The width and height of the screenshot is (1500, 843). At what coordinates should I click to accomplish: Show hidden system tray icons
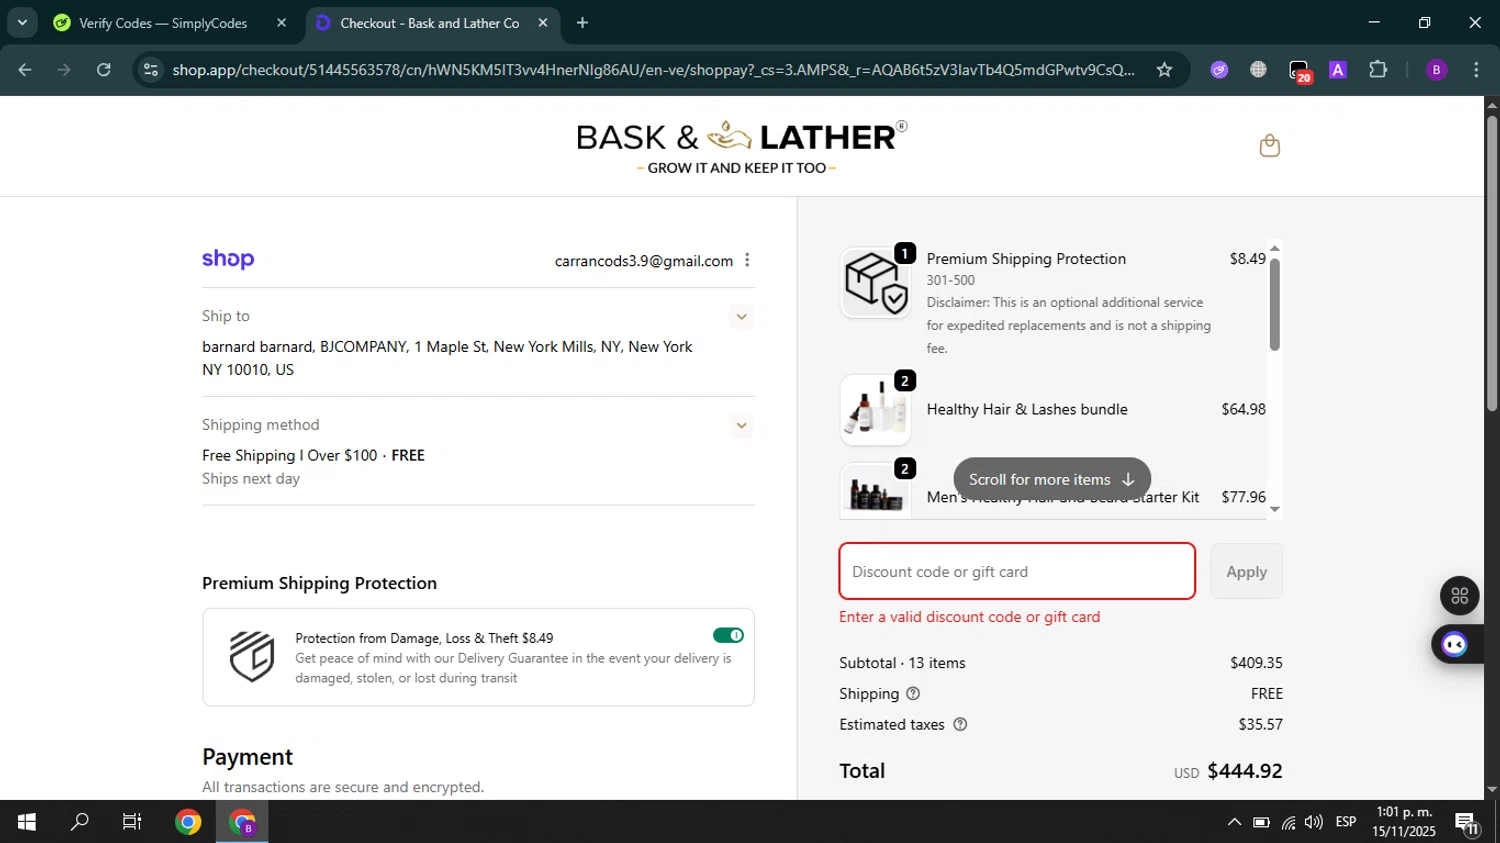[x=1234, y=822]
